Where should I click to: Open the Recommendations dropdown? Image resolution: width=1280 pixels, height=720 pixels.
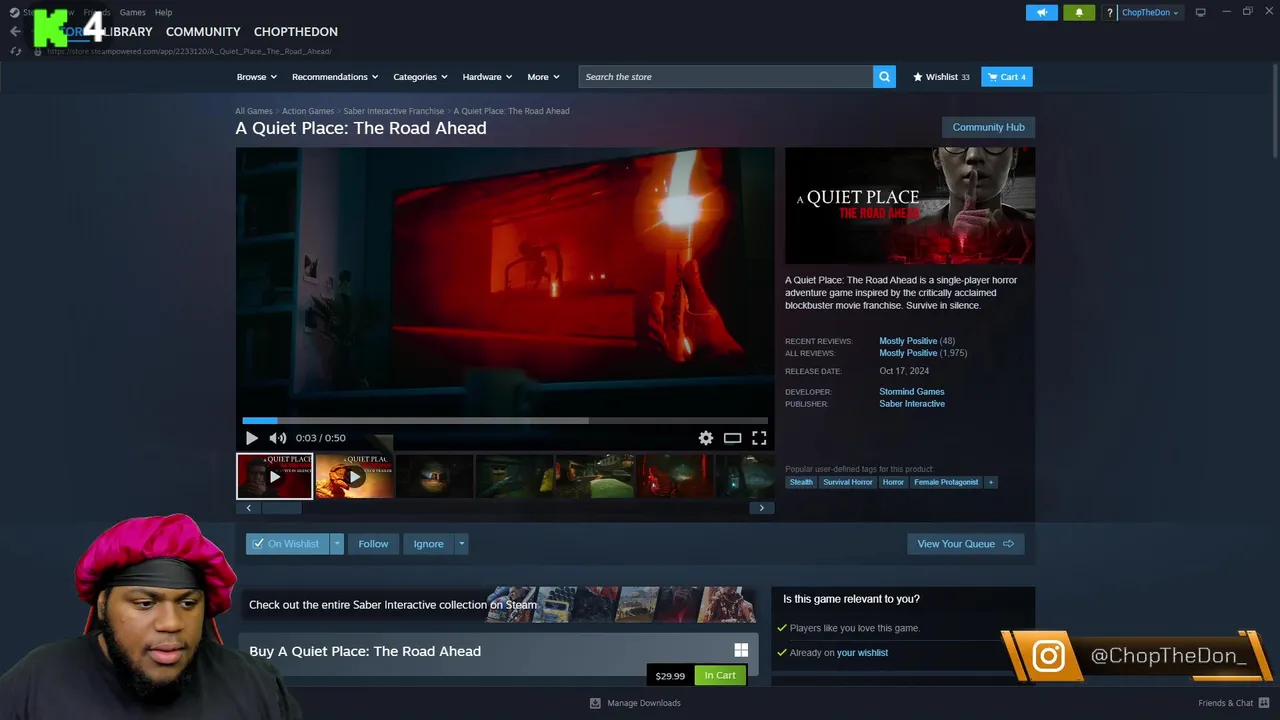point(335,77)
